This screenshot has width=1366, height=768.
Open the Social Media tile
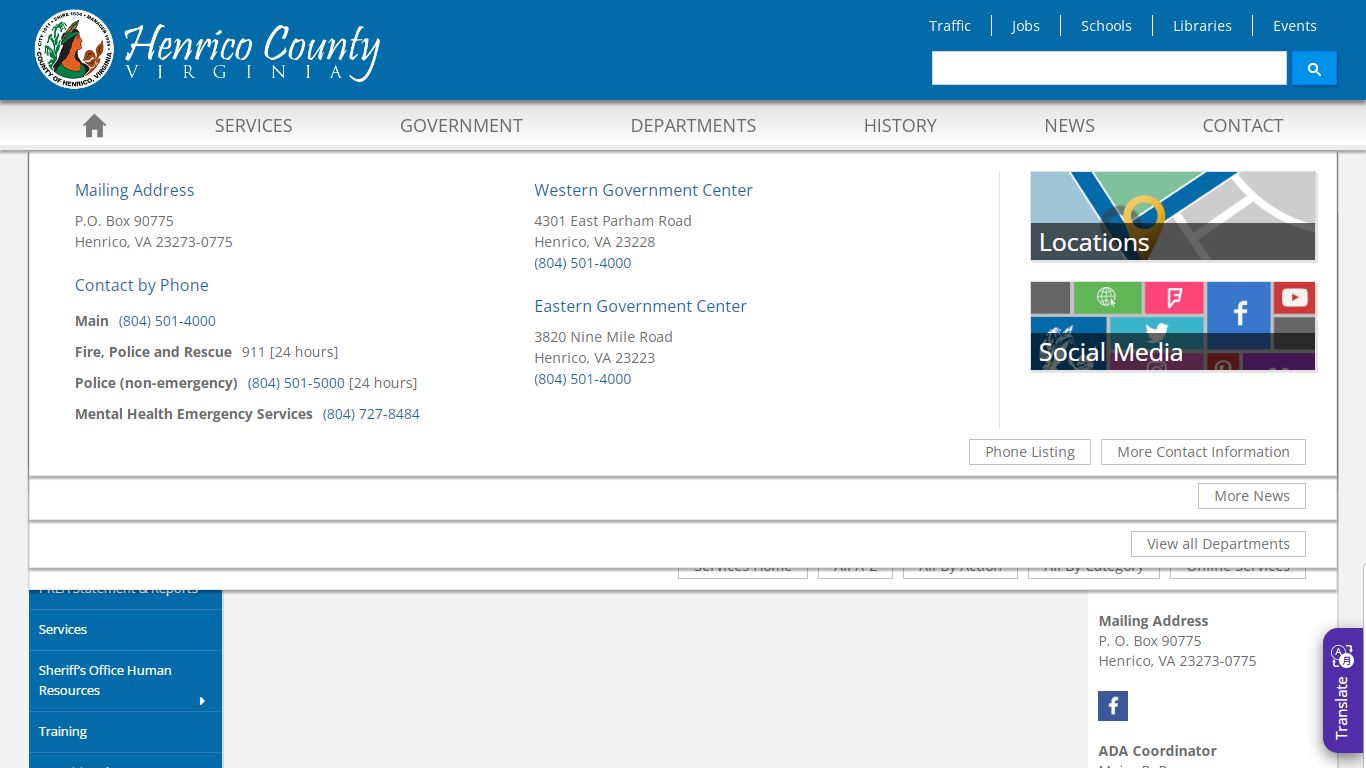1173,326
